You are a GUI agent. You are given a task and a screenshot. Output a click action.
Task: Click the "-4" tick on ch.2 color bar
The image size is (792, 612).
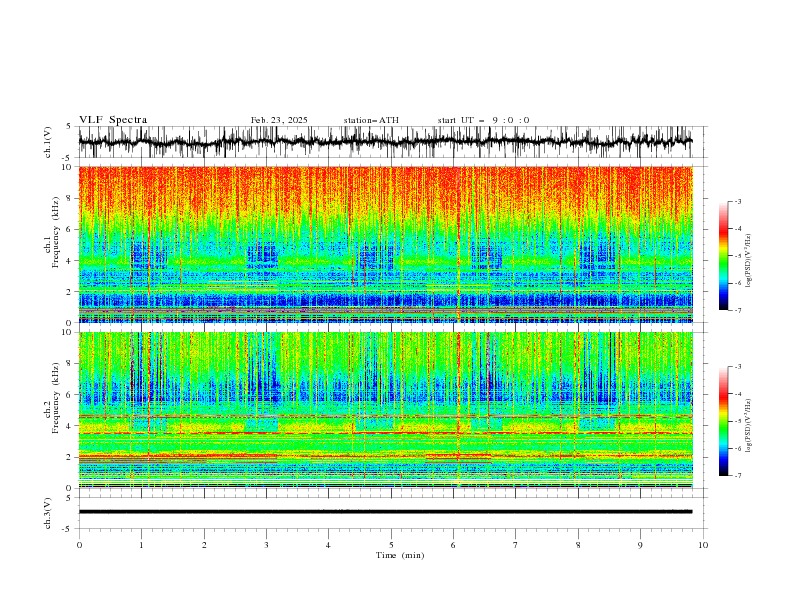[737, 394]
